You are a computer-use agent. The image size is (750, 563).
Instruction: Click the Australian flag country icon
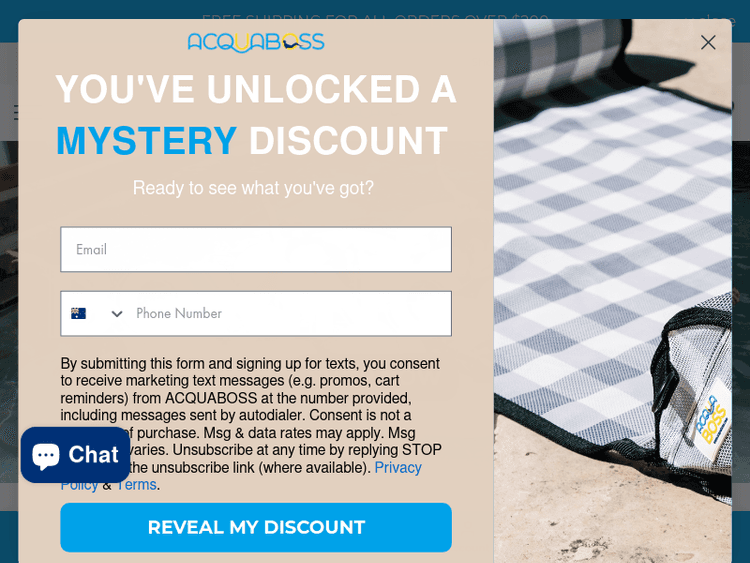pyautogui.click(x=78, y=313)
